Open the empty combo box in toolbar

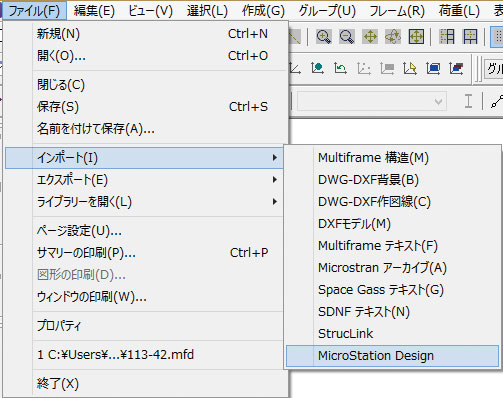coord(372,101)
